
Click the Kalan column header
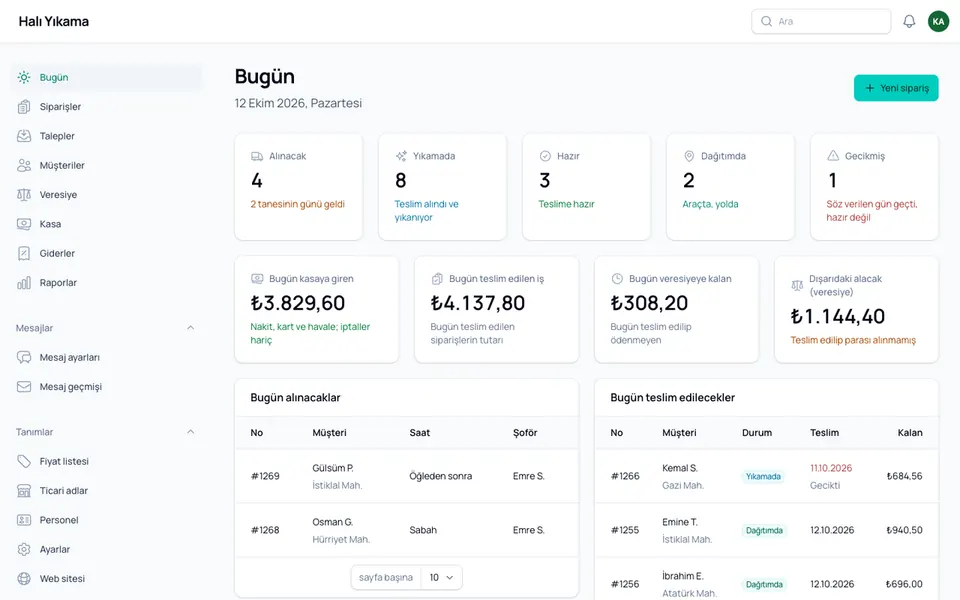tap(910, 432)
